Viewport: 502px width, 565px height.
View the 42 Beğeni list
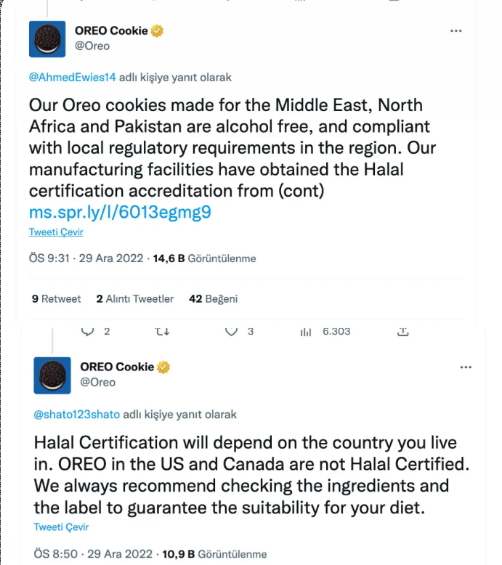pos(213,299)
